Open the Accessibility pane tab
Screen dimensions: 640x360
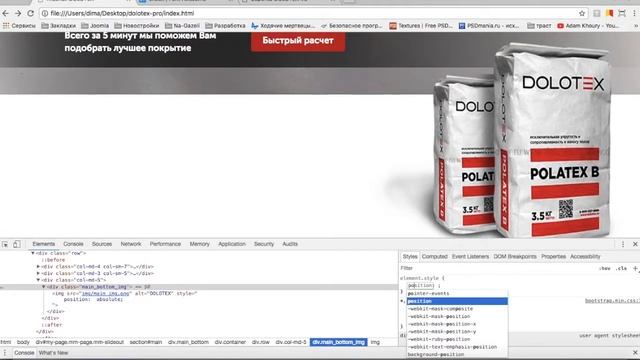coord(585,256)
